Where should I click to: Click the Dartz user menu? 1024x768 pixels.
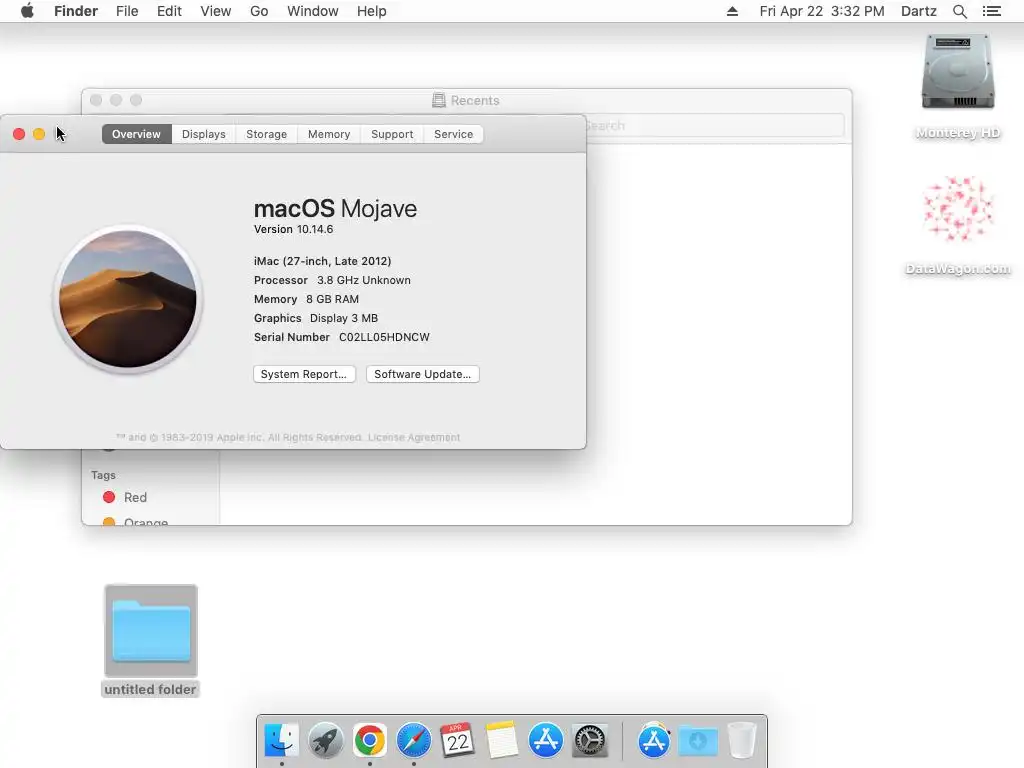pos(918,11)
